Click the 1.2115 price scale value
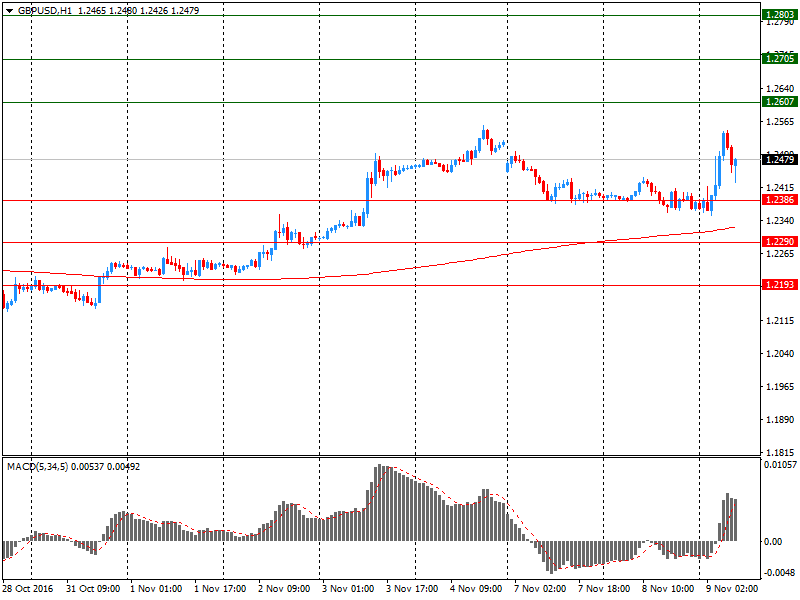 click(780, 320)
